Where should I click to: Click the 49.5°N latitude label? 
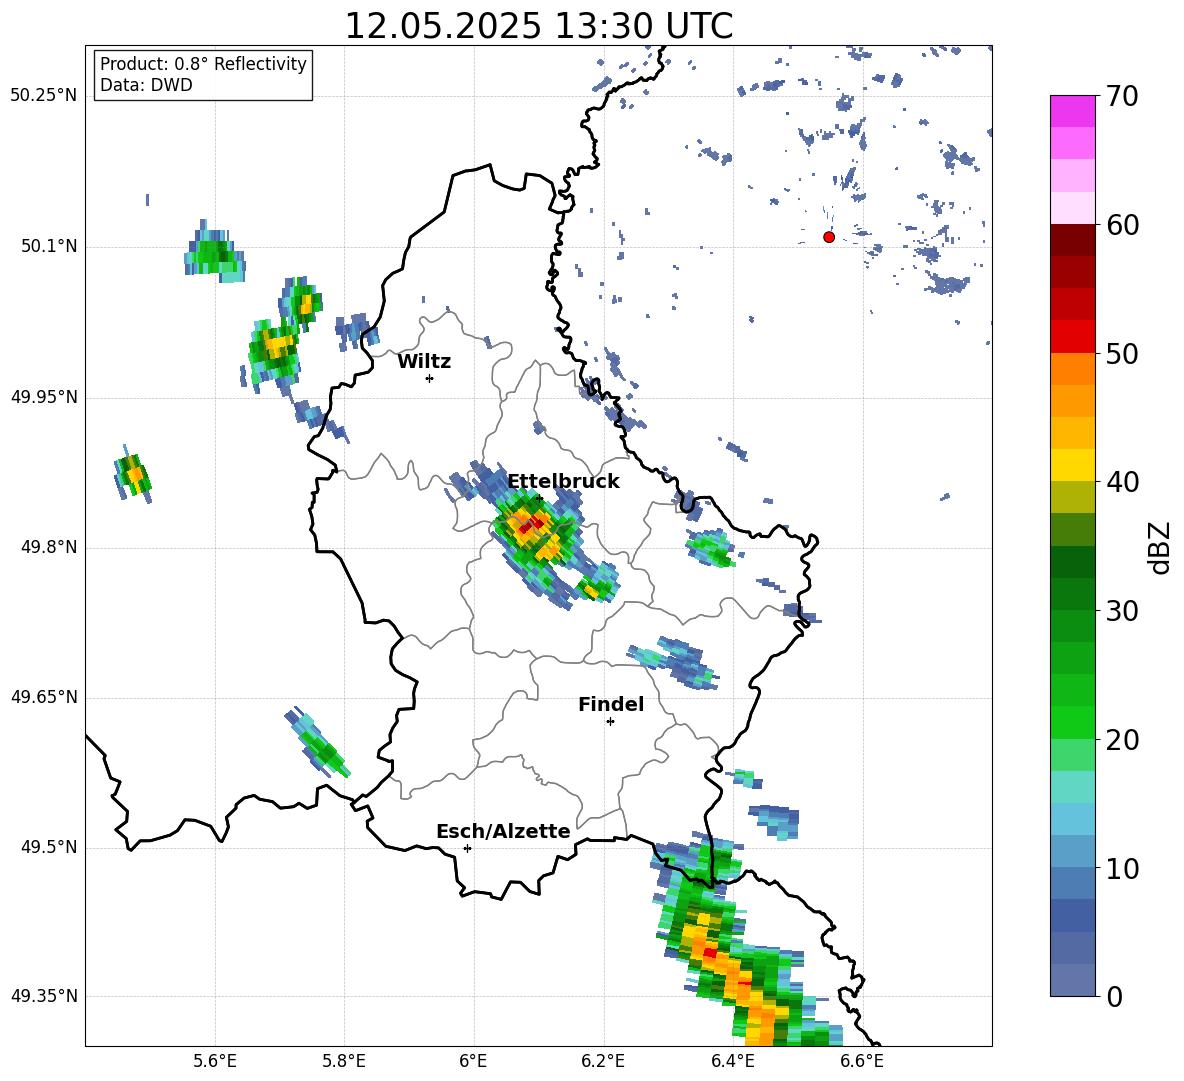[50, 848]
